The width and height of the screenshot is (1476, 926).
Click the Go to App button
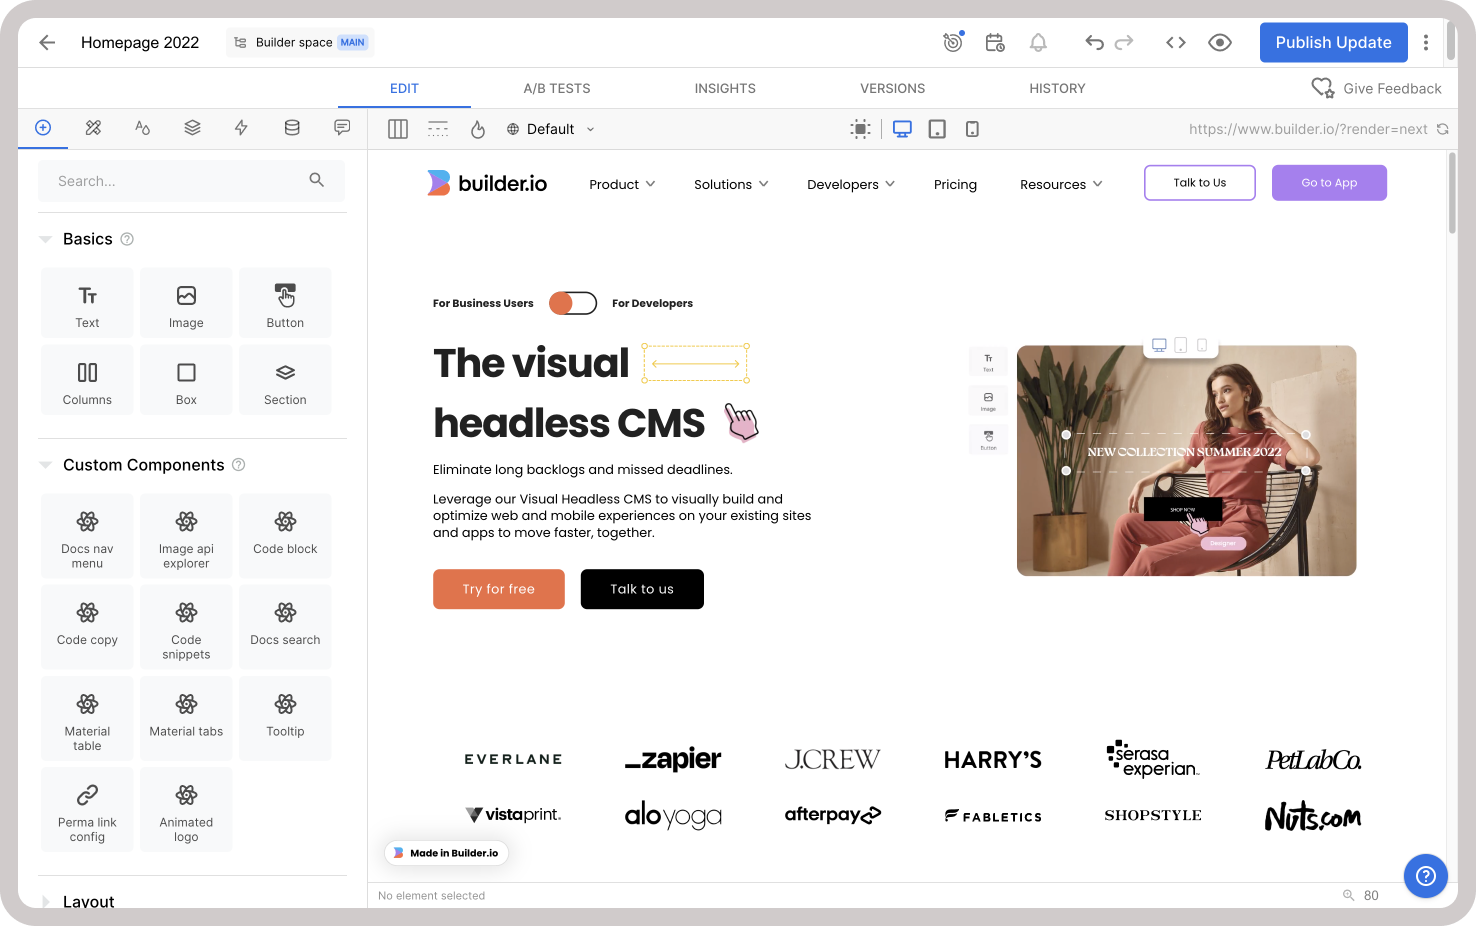pos(1329,183)
